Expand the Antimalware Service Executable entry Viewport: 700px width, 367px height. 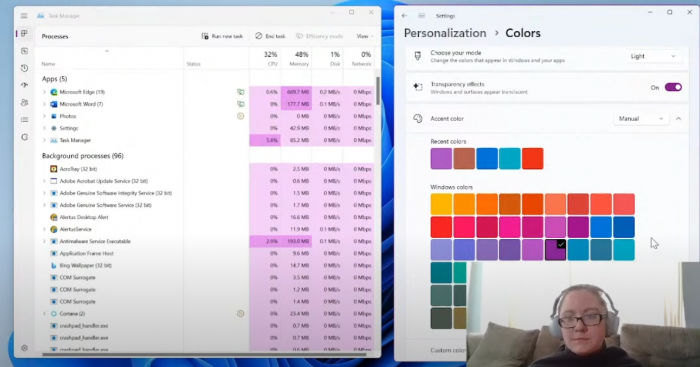tap(44, 241)
